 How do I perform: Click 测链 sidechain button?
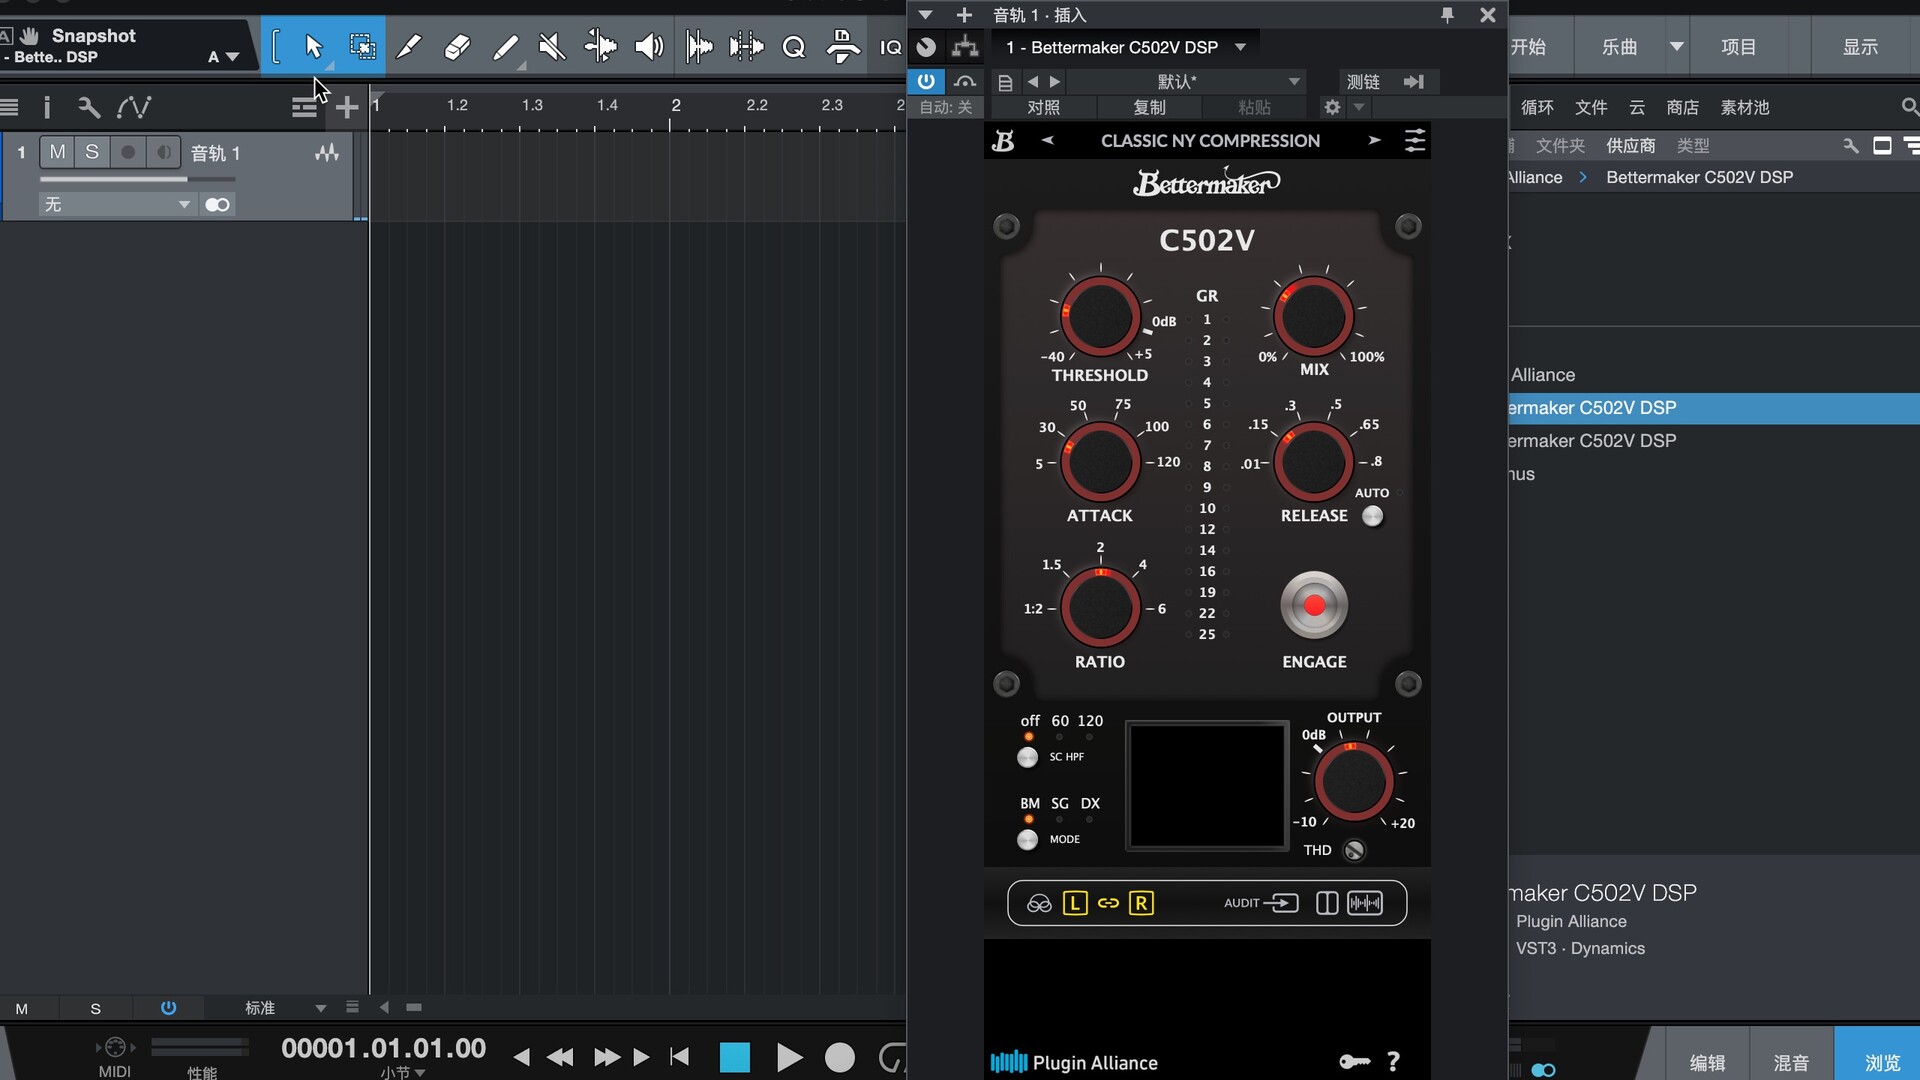pyautogui.click(x=1364, y=81)
